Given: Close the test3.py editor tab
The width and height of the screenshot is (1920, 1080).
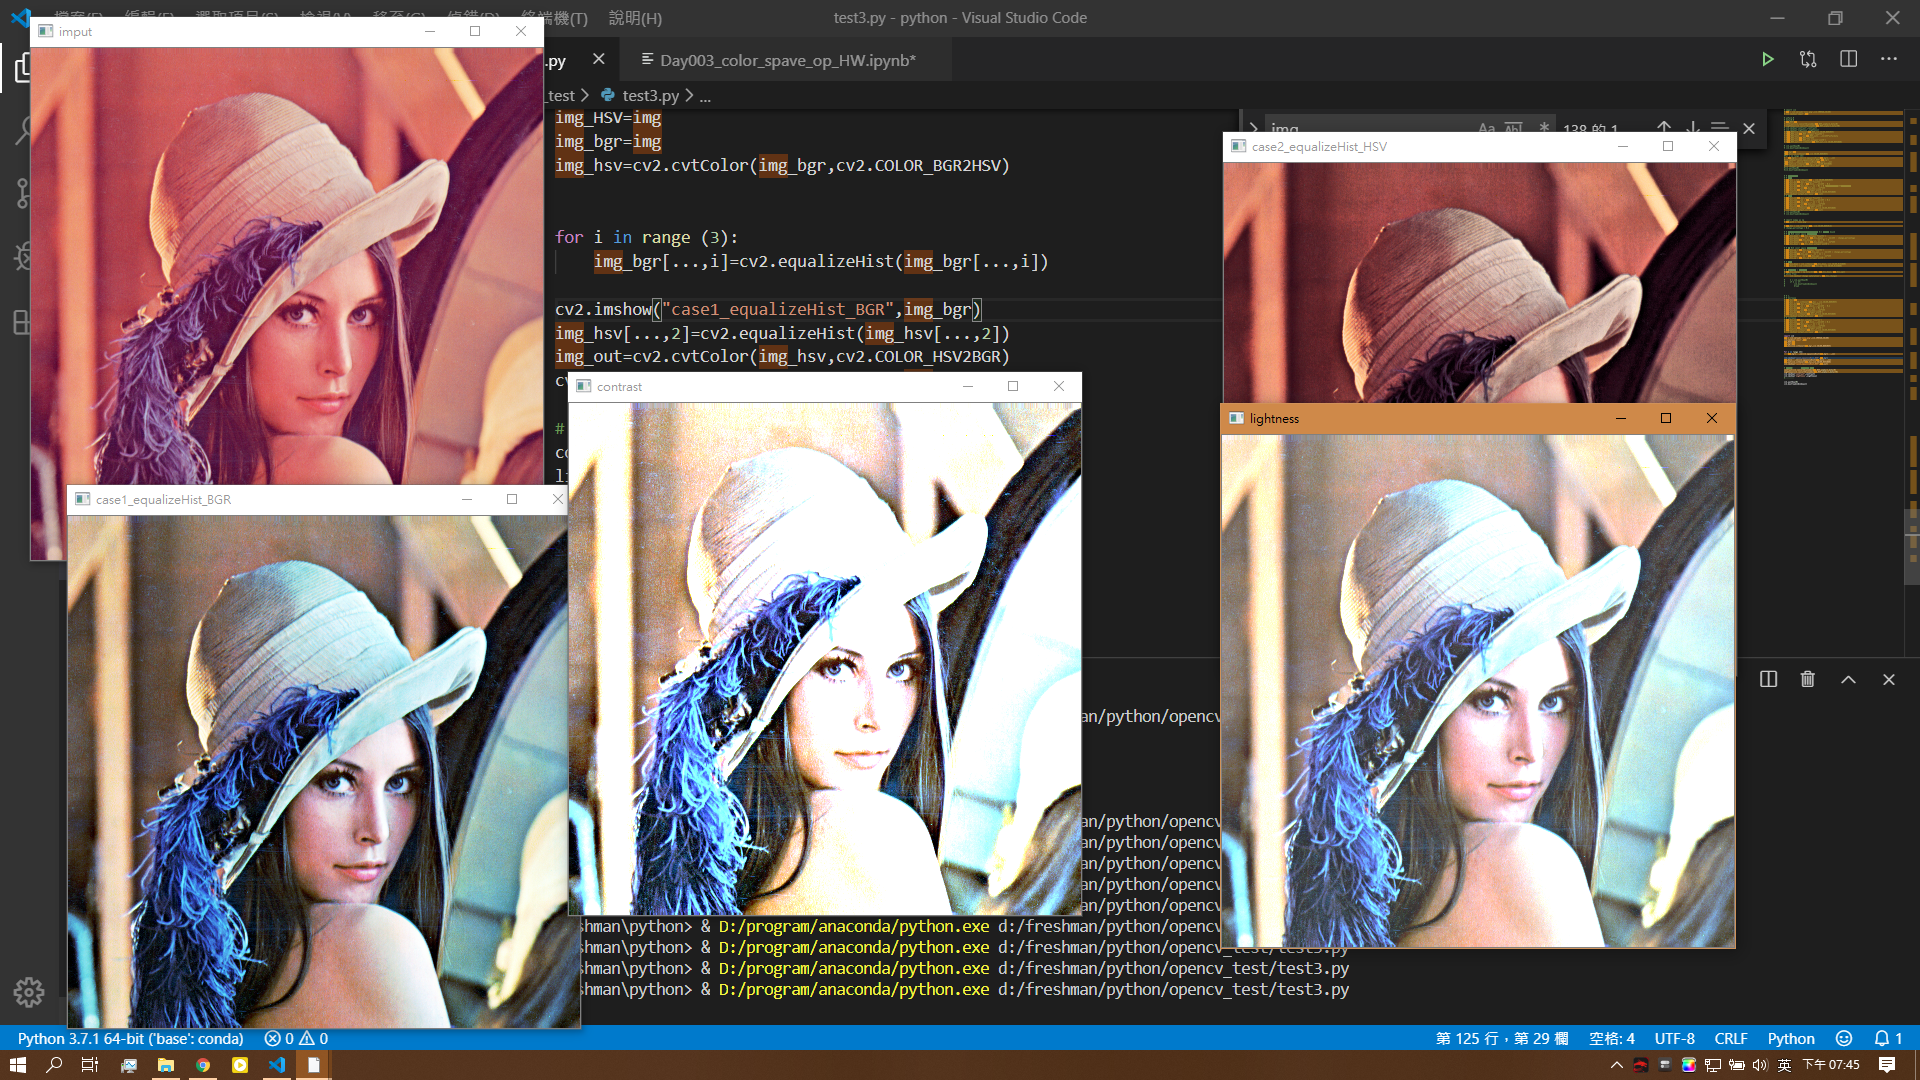Looking at the screenshot, I should [598, 59].
